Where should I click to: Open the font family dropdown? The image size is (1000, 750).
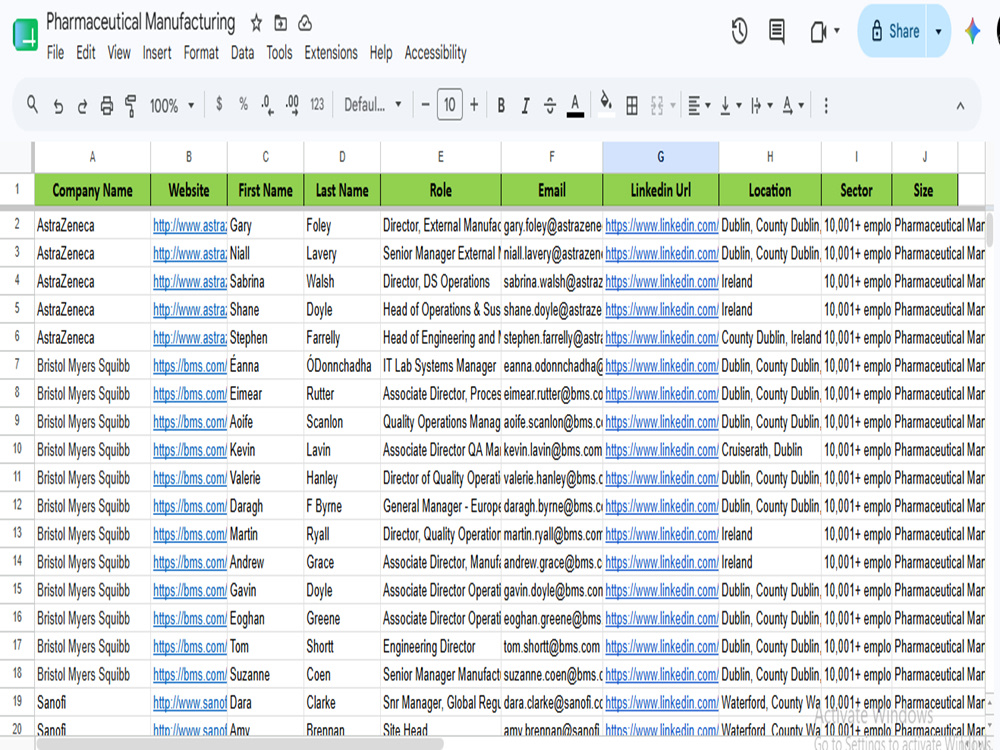[373, 105]
